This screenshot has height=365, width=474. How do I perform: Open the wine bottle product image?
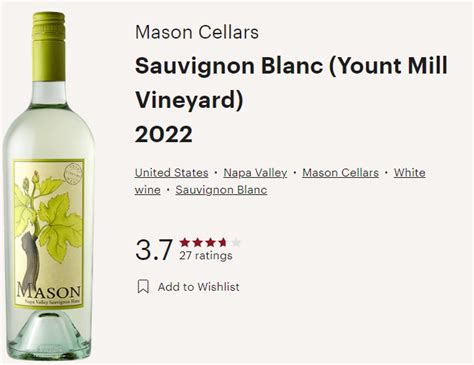pyautogui.click(x=49, y=187)
